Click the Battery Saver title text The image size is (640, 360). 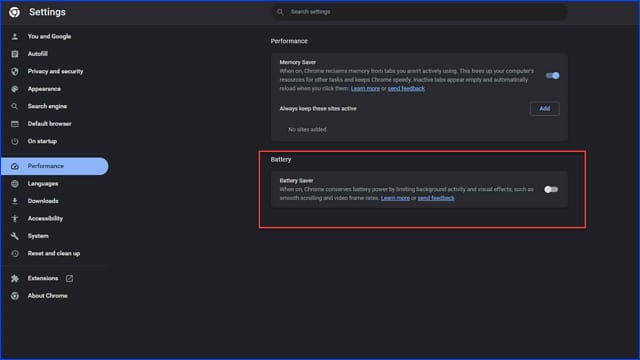[x=296, y=180]
